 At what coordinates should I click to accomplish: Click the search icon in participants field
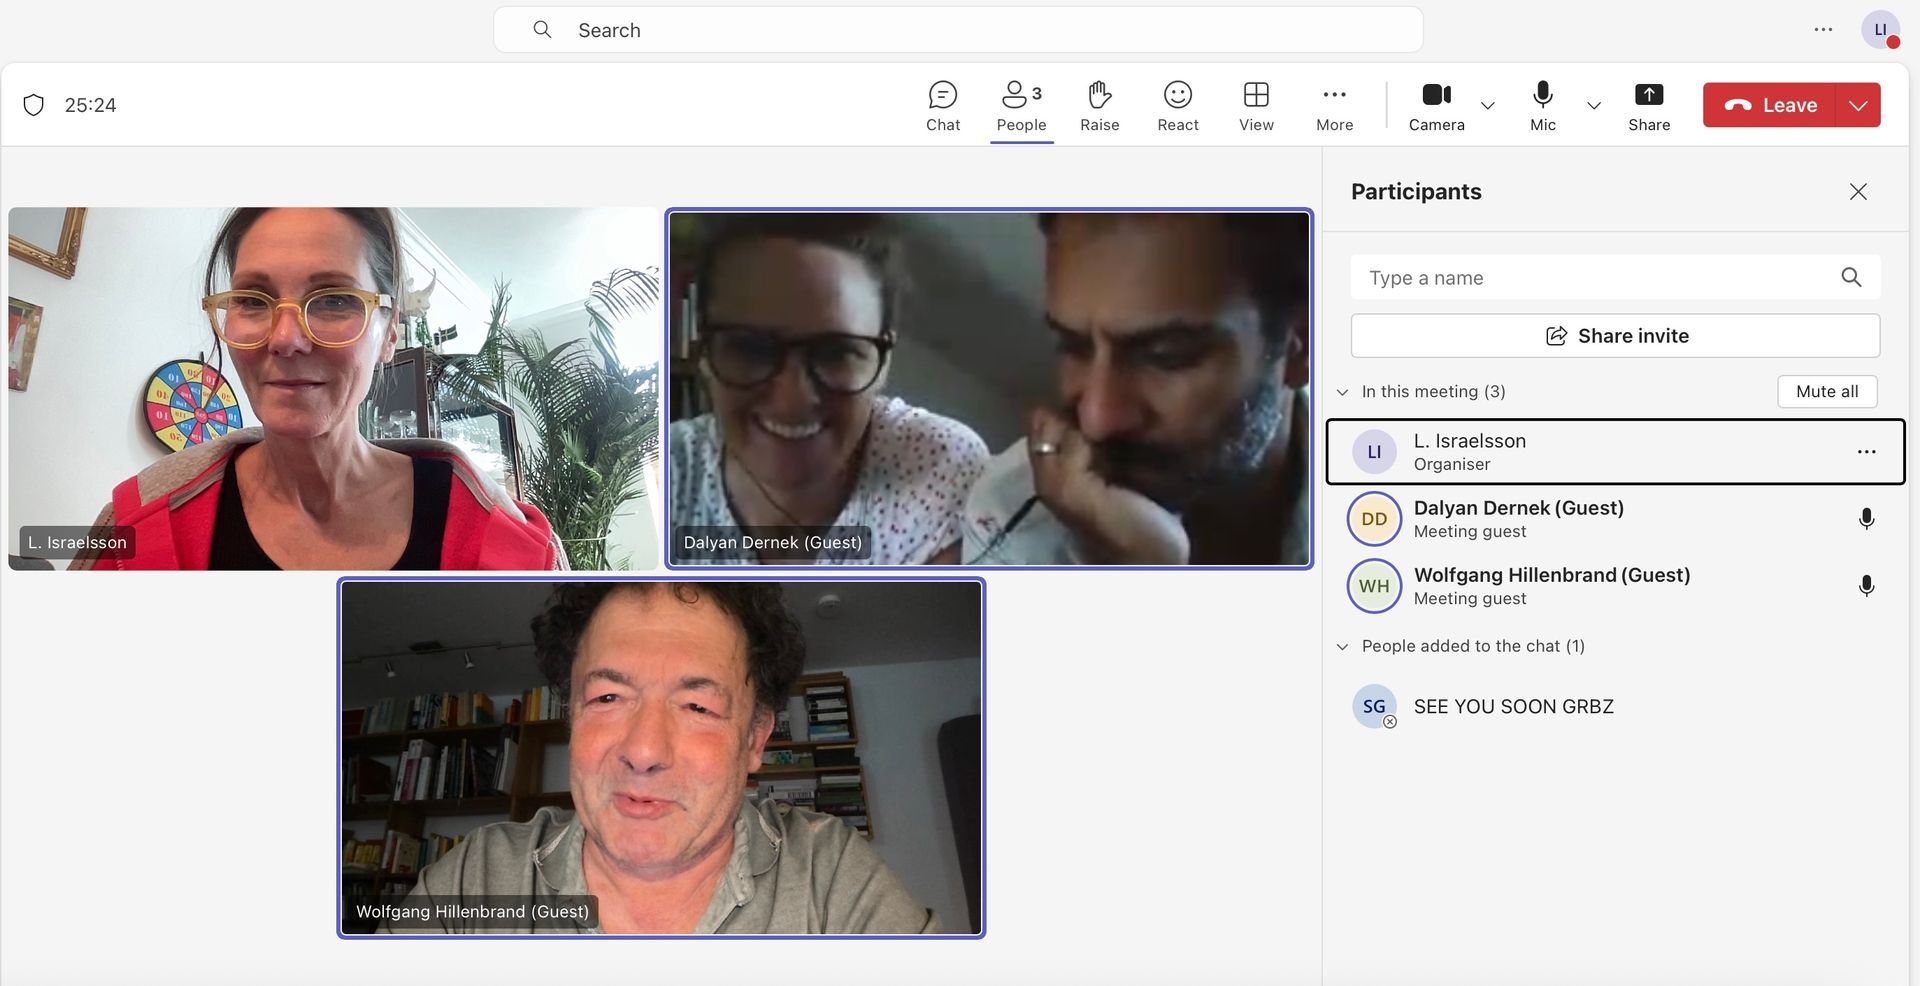click(1851, 277)
